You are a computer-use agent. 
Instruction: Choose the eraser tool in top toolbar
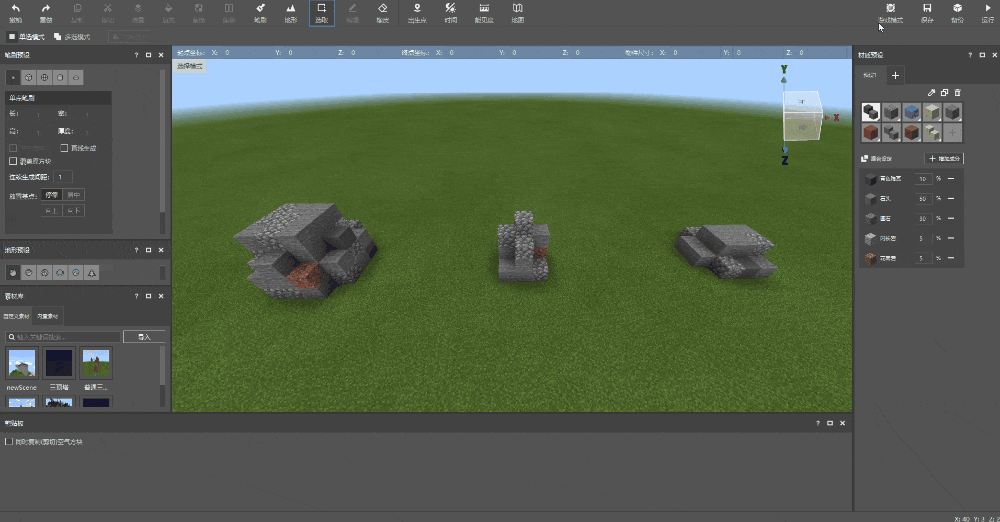pos(383,11)
